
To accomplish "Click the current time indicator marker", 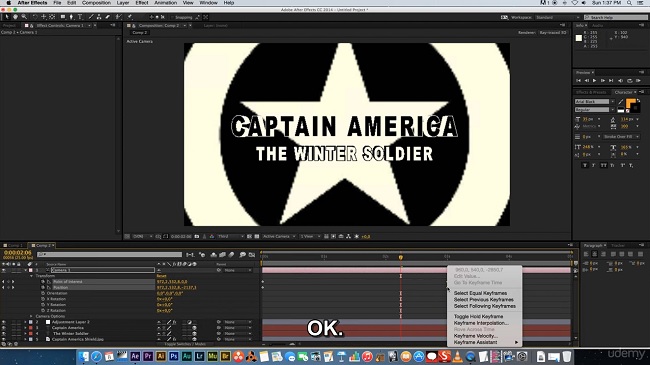I will click(400, 258).
